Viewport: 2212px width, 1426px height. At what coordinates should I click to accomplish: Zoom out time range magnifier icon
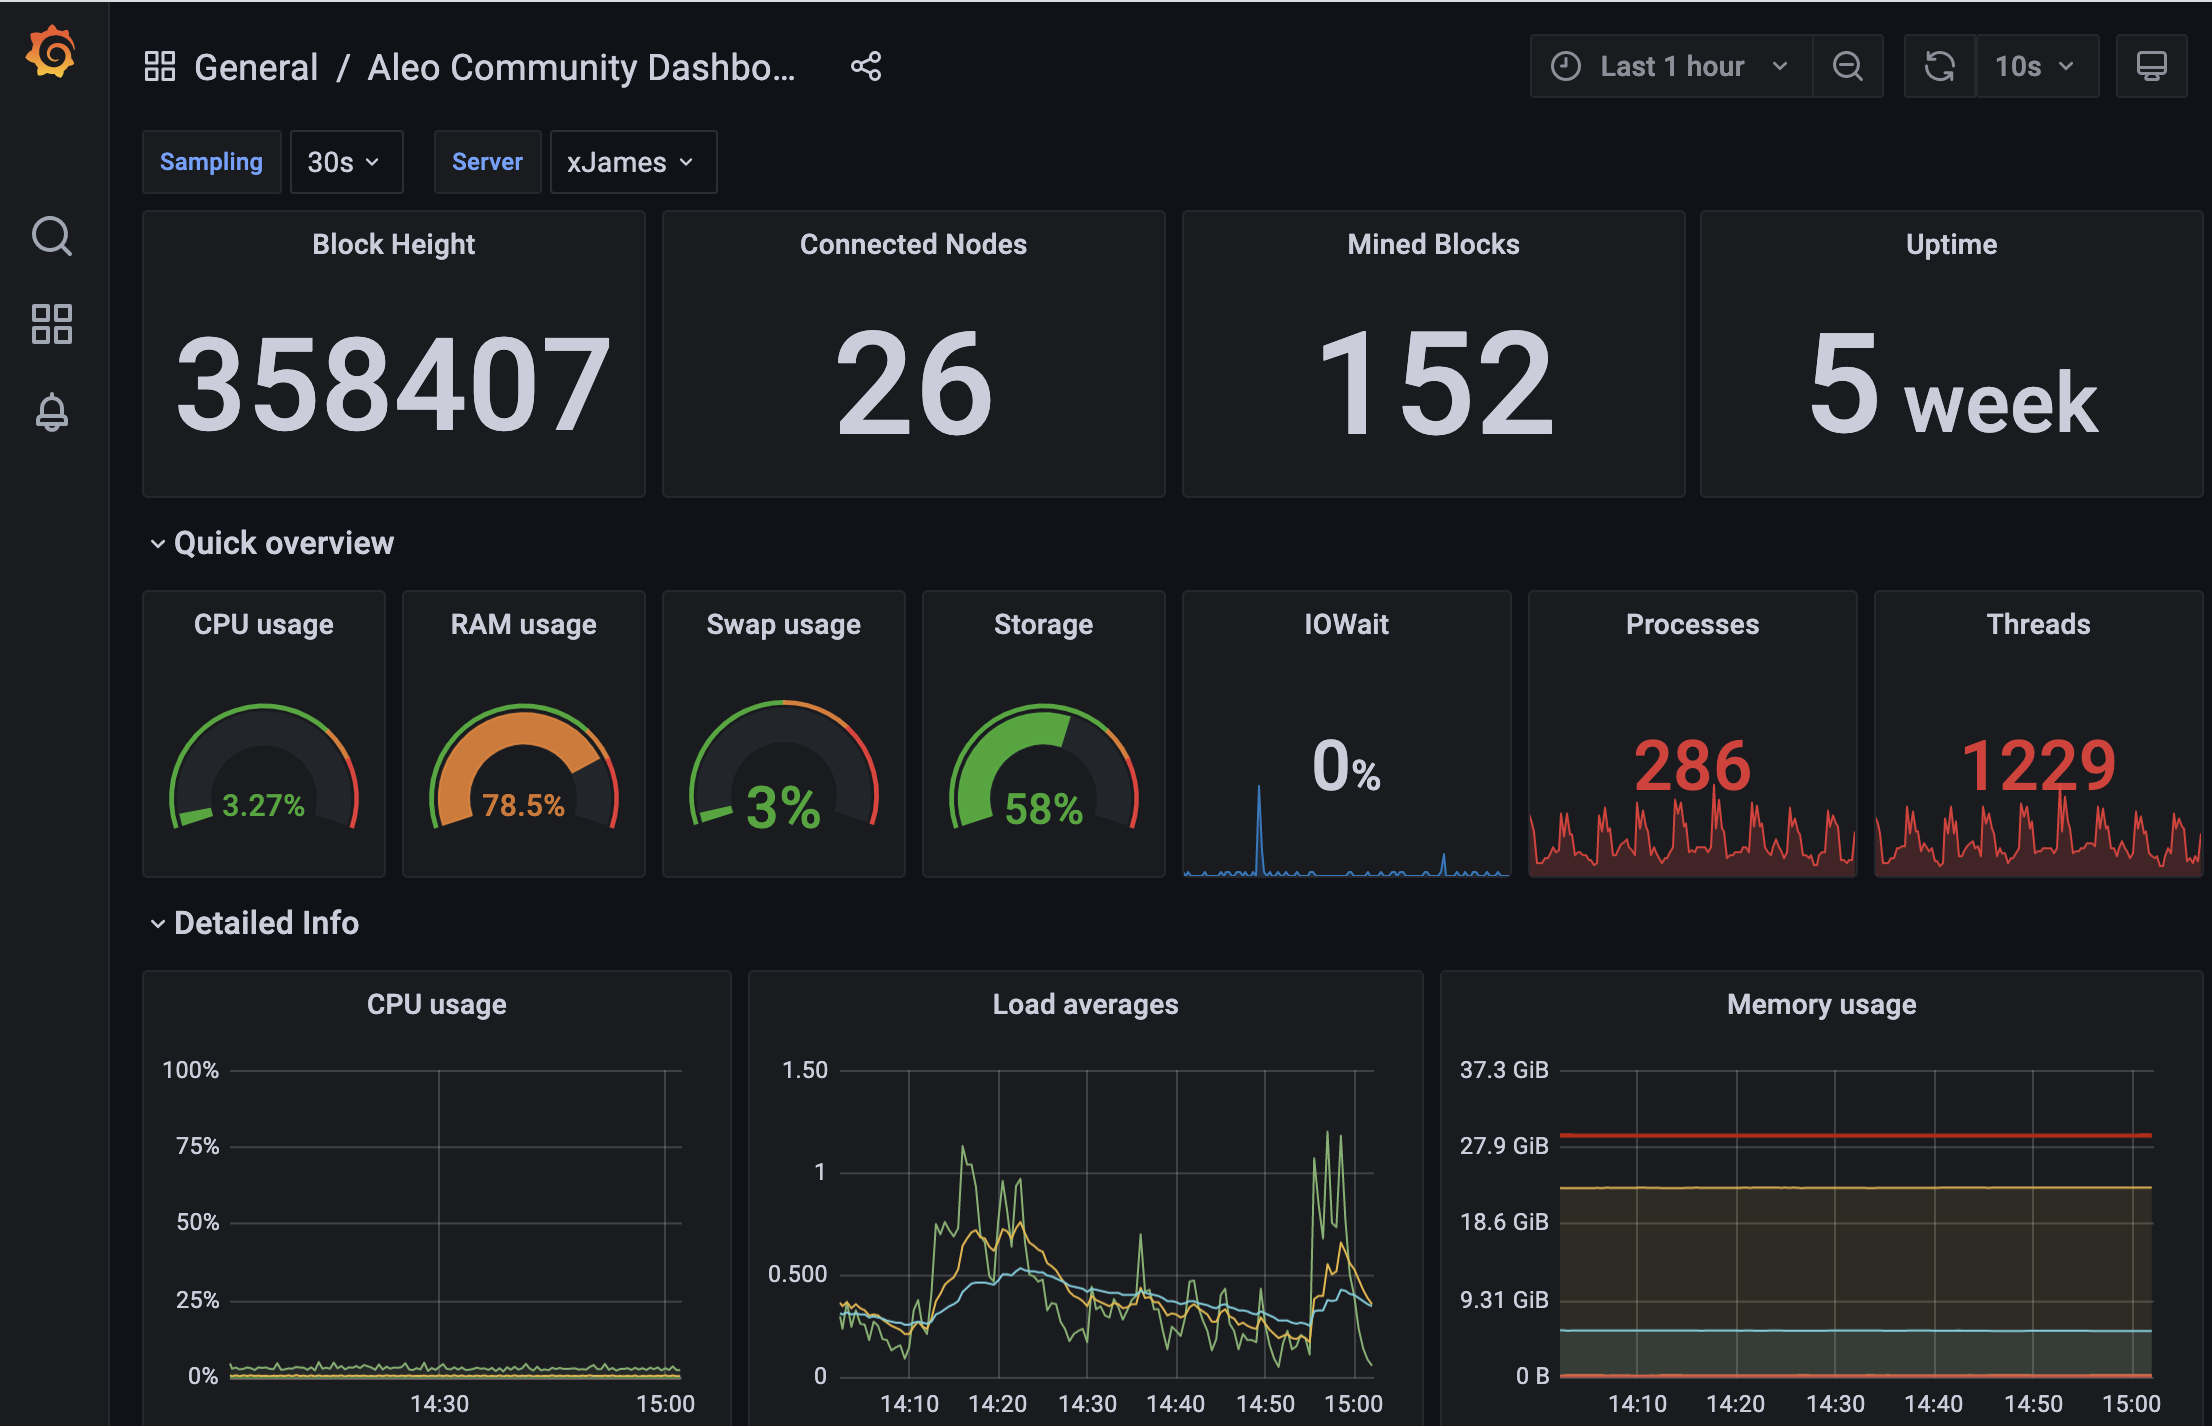coord(1847,67)
